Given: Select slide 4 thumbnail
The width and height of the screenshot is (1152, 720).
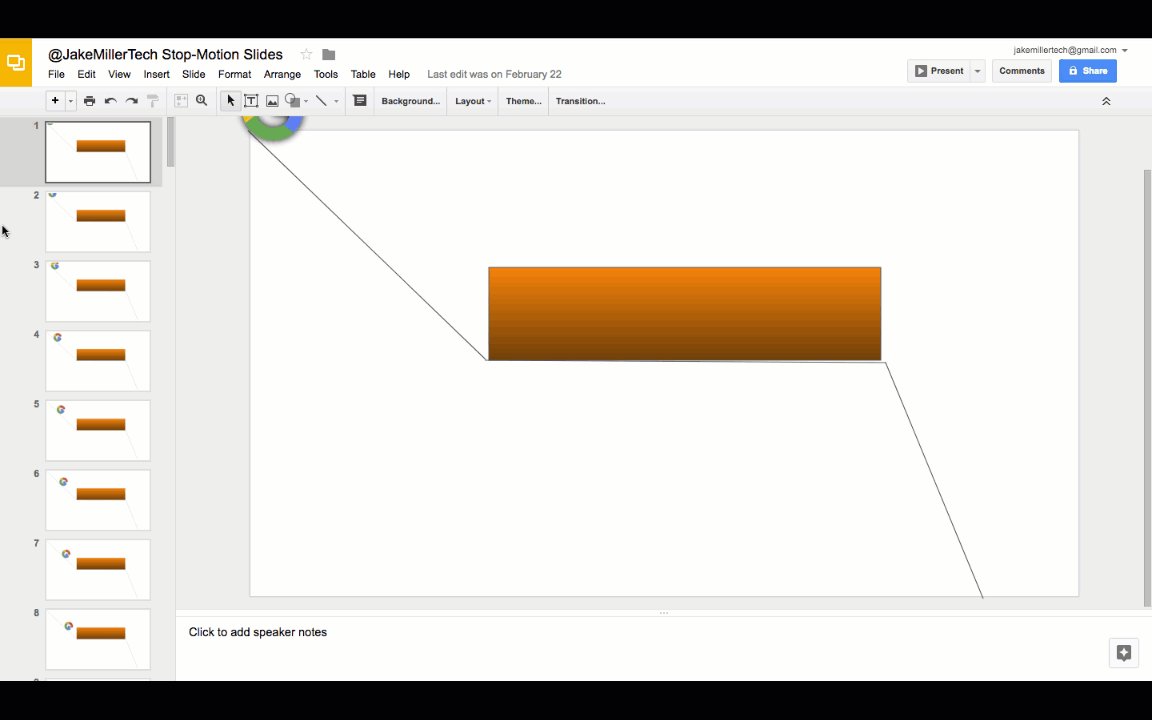Looking at the screenshot, I should click(x=98, y=361).
